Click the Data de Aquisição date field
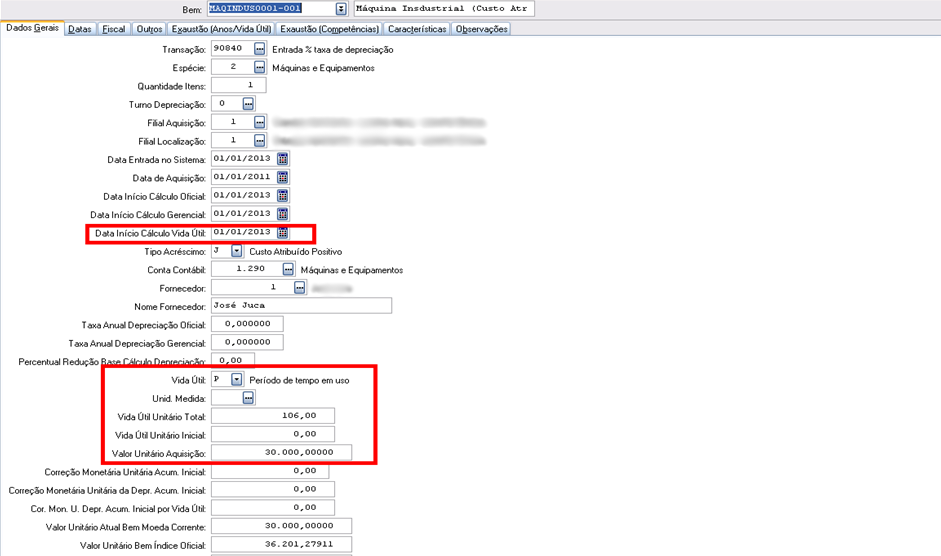Screen dimensions: 941x556 (244, 178)
